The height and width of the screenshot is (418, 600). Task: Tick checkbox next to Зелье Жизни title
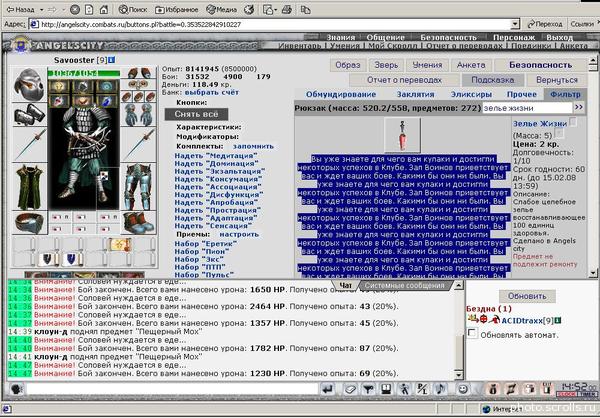click(x=573, y=122)
